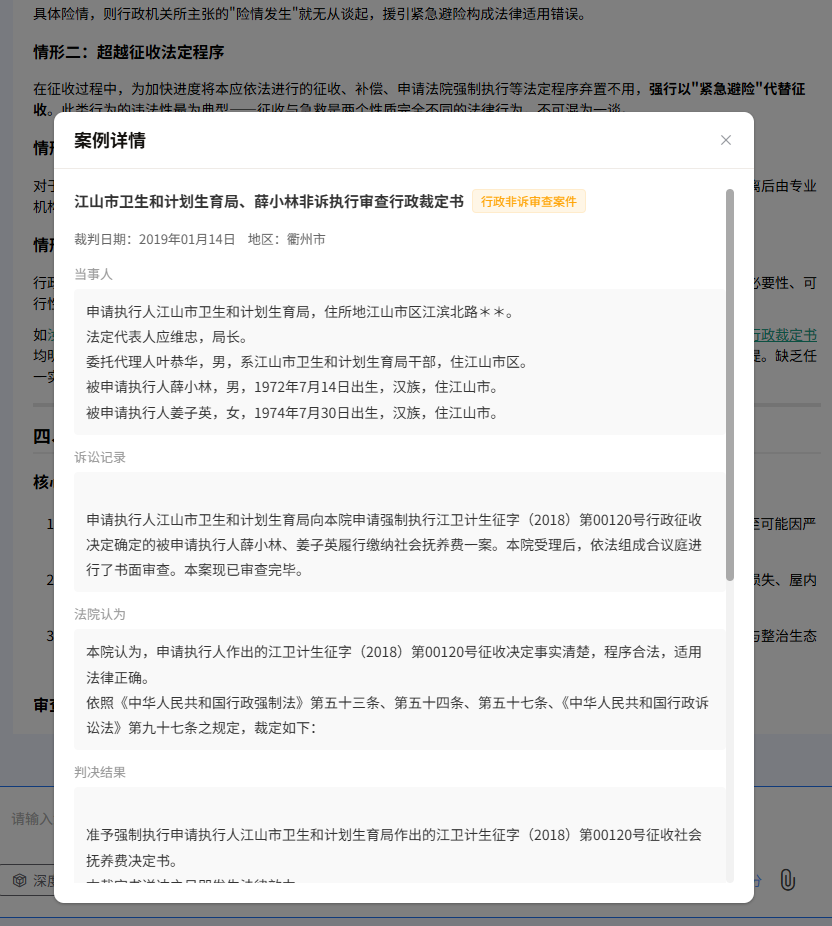Click the 当事人 section label
The height and width of the screenshot is (926, 832).
93,274
